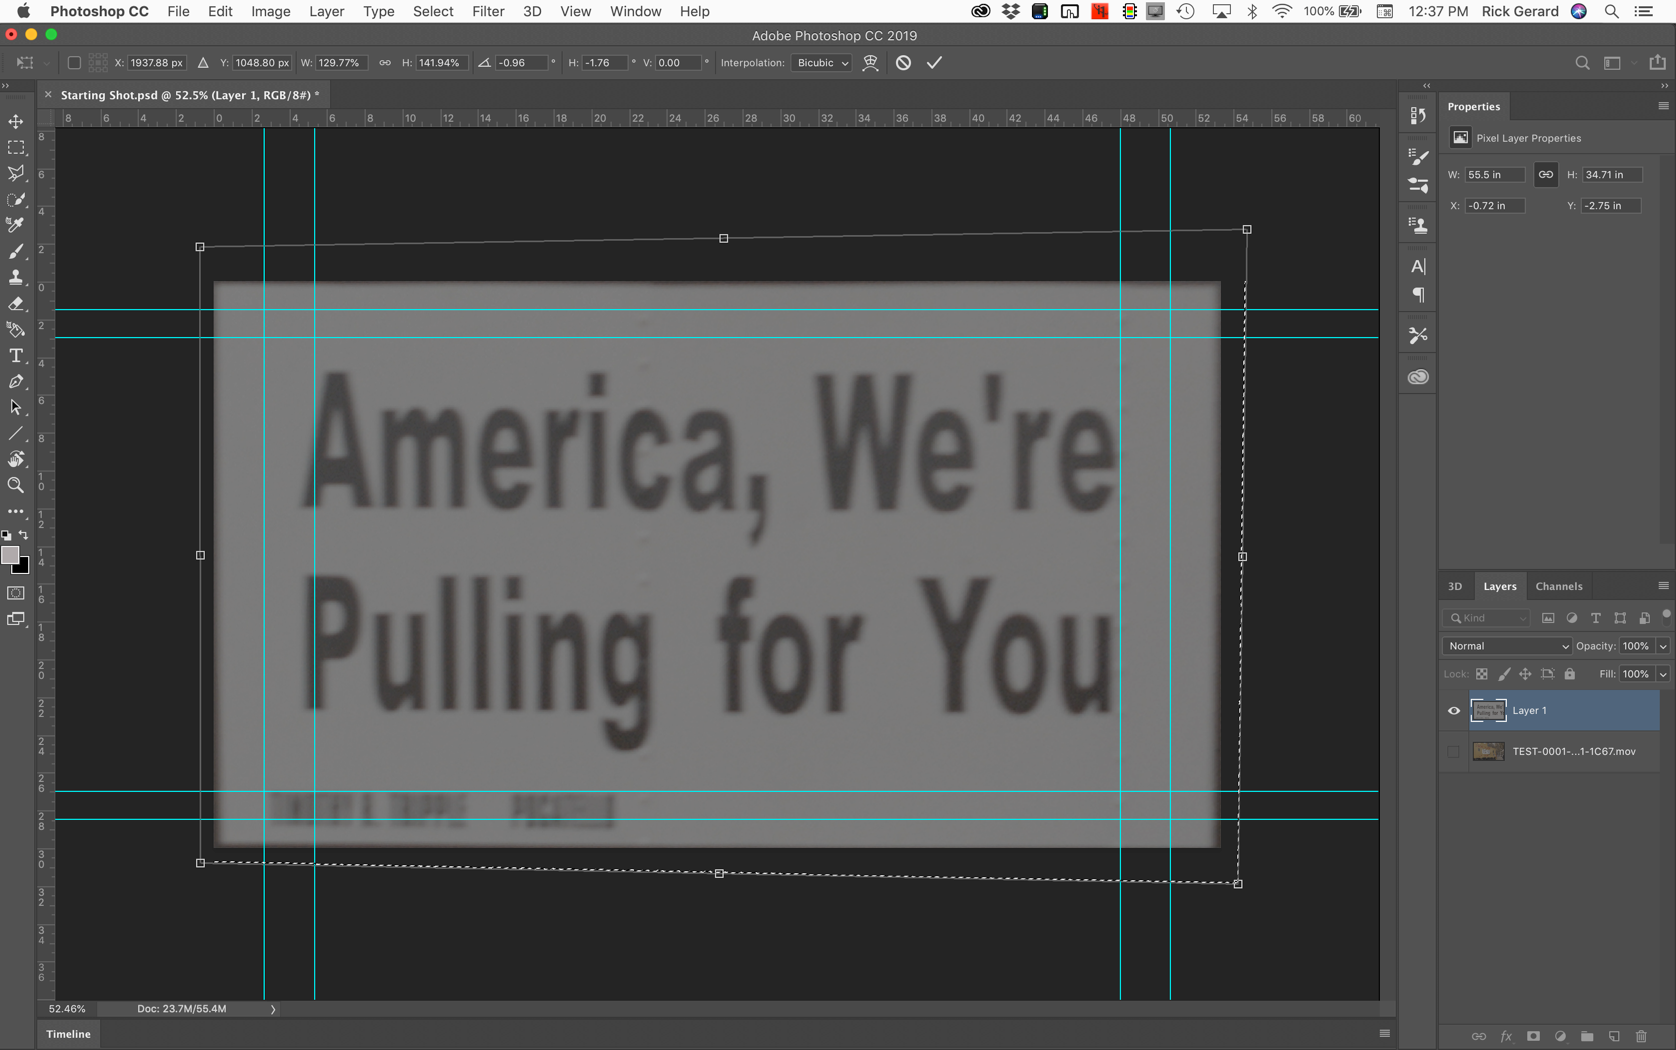
Task: Open the Character panel icon
Action: coord(1418,266)
